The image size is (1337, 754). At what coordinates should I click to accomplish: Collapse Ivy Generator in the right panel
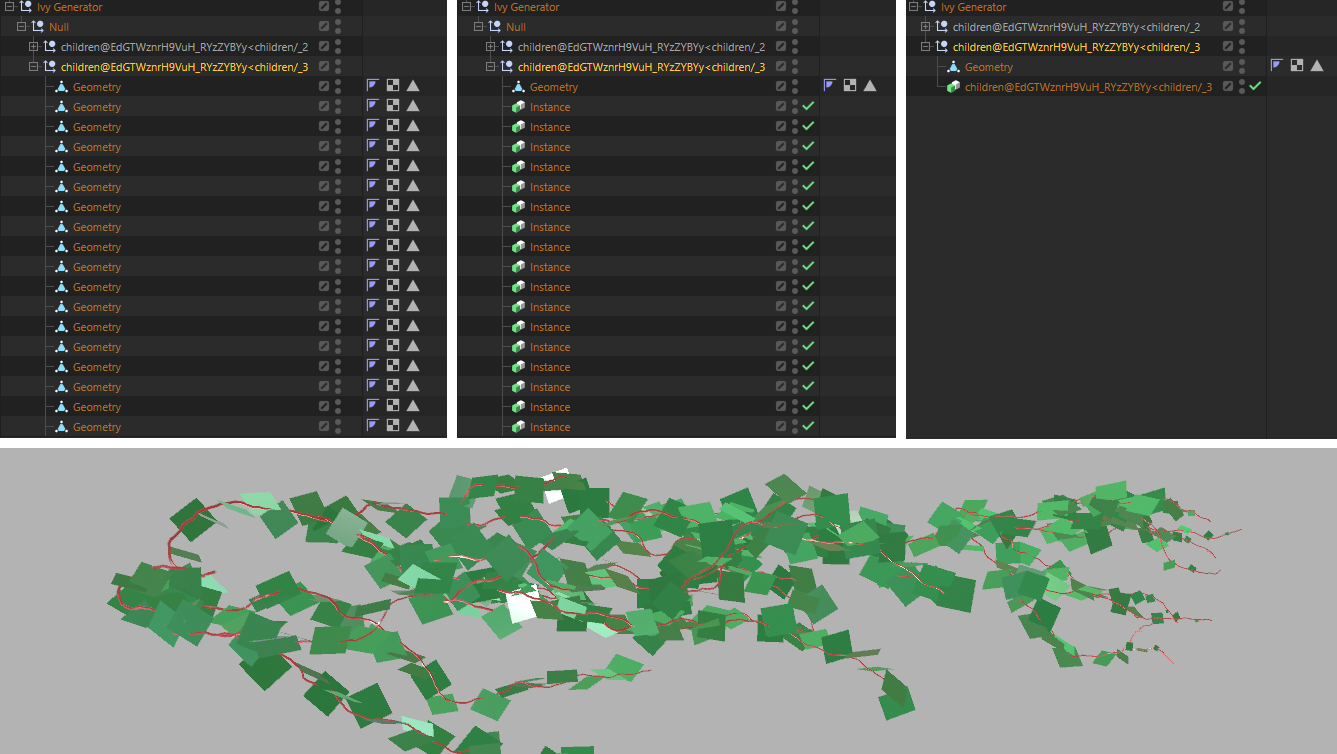coord(913,7)
